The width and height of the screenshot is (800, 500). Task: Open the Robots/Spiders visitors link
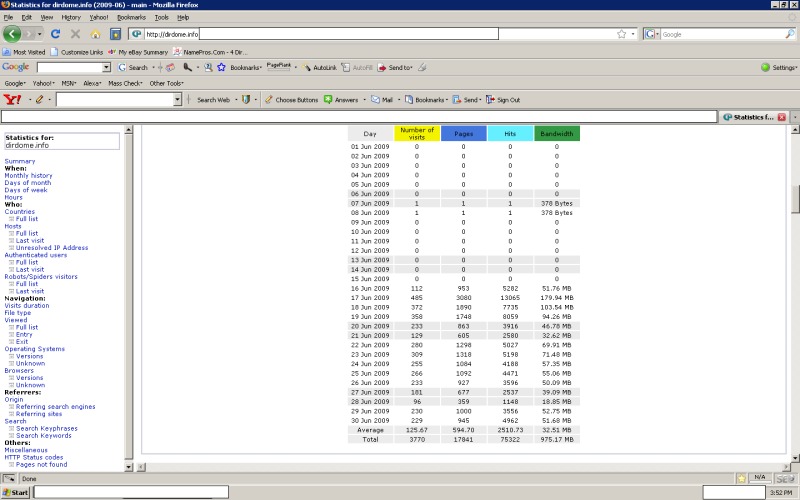(41, 277)
